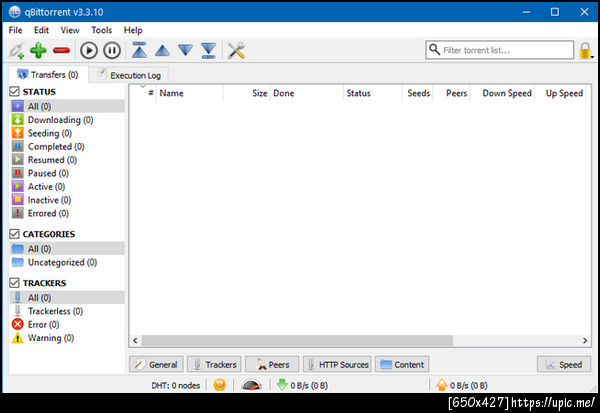Click the horizontal scrollbar thumb
600x413 pixels.
click(x=297, y=340)
